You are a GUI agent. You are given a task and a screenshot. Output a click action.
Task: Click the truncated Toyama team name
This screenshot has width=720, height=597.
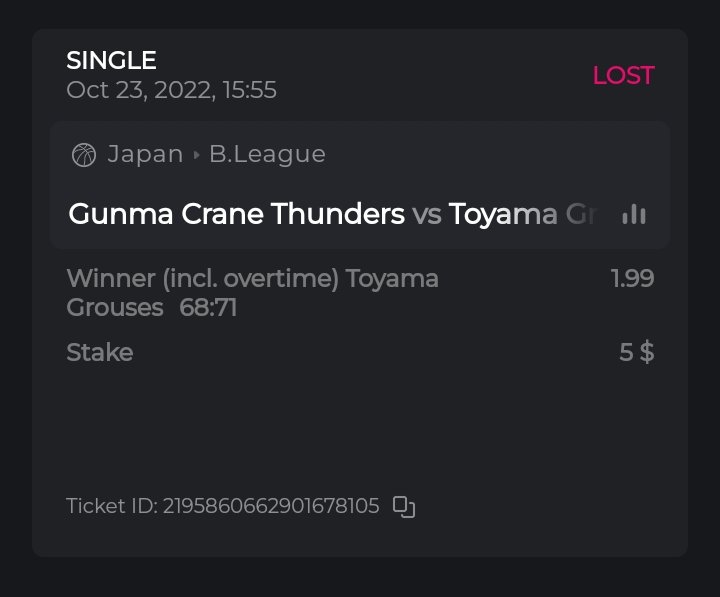click(x=522, y=214)
